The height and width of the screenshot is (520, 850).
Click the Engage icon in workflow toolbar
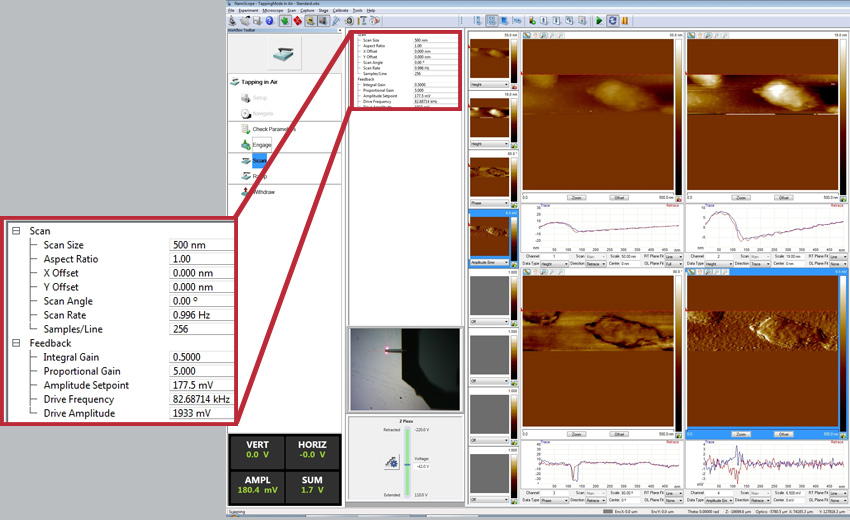[245, 145]
